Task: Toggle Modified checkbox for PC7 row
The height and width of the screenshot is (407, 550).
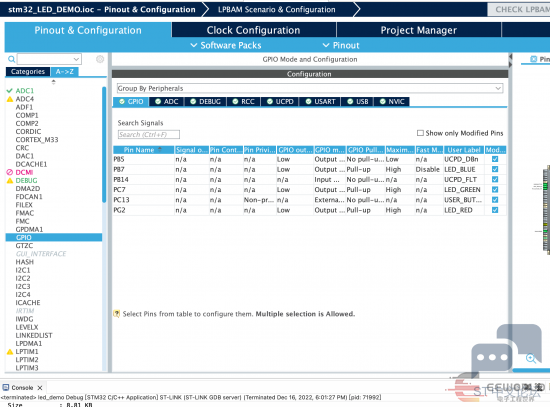Action: (x=495, y=189)
